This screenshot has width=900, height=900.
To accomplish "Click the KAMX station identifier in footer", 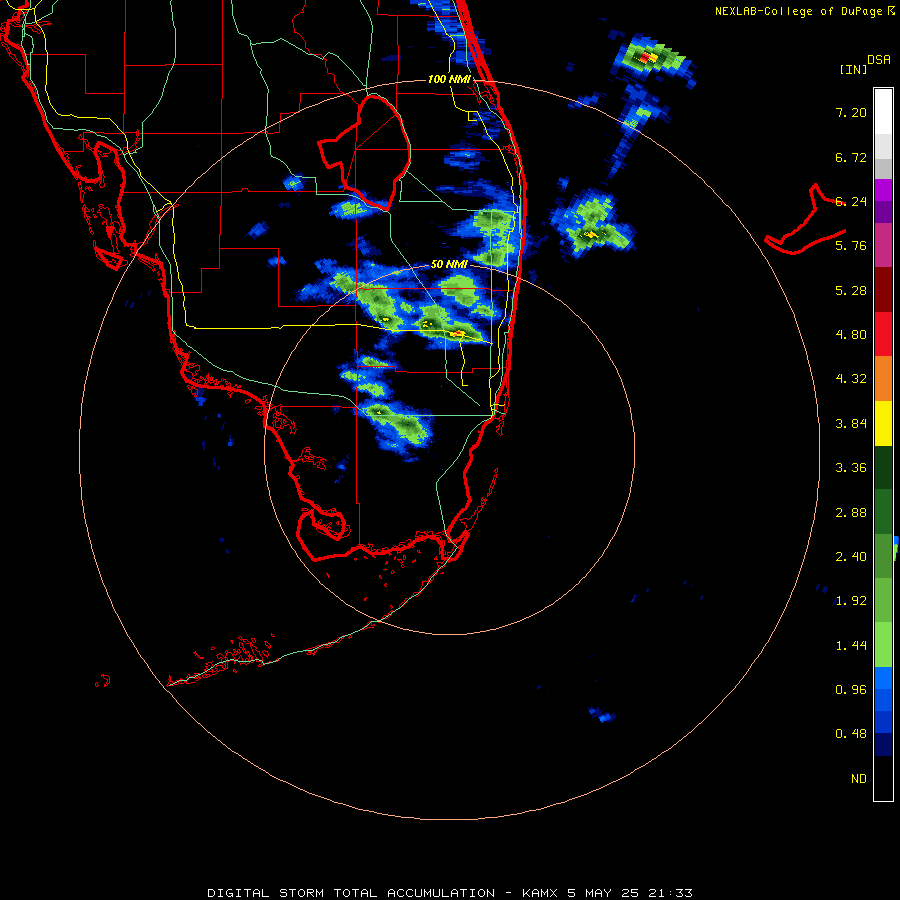I will [x=540, y=893].
